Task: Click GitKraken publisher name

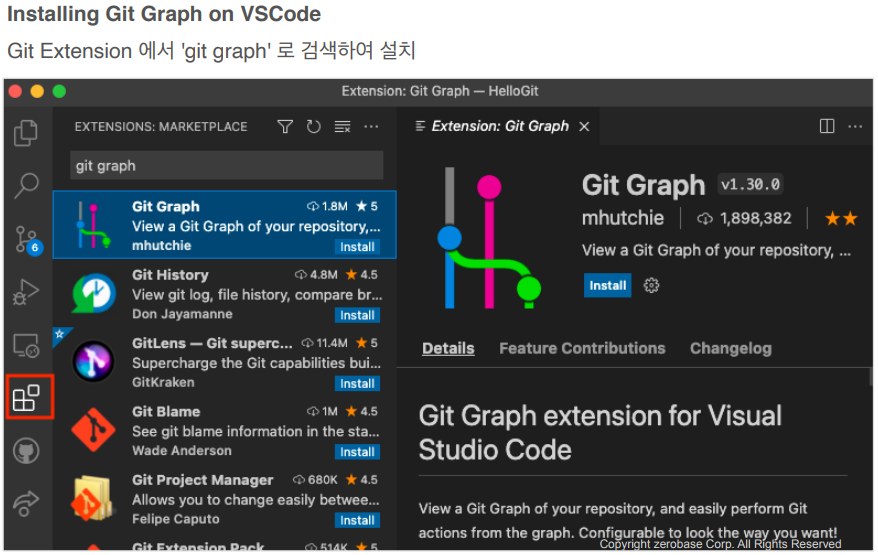Action: point(164,383)
